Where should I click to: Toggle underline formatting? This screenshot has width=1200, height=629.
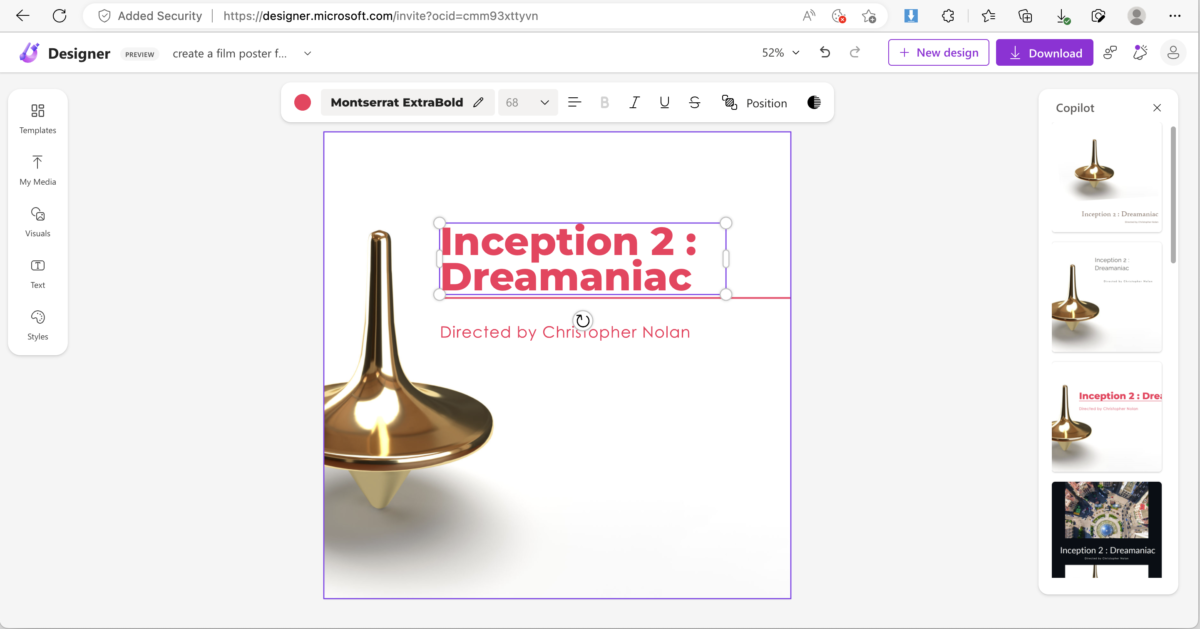pyautogui.click(x=664, y=103)
